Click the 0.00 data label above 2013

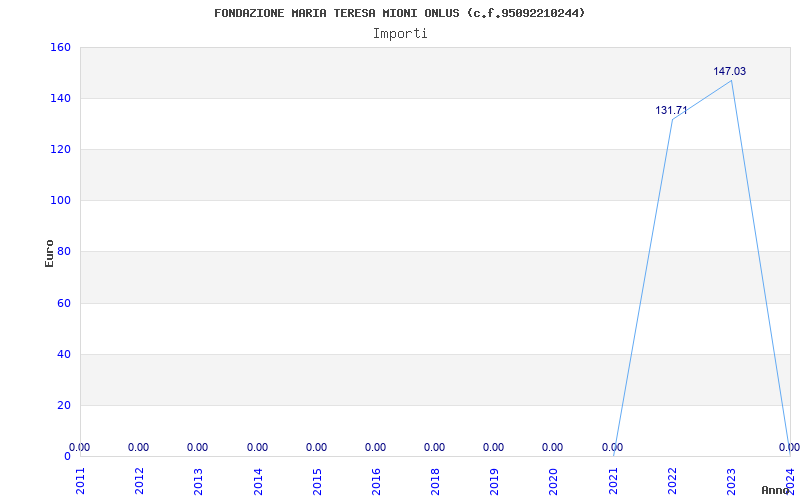coord(197,447)
